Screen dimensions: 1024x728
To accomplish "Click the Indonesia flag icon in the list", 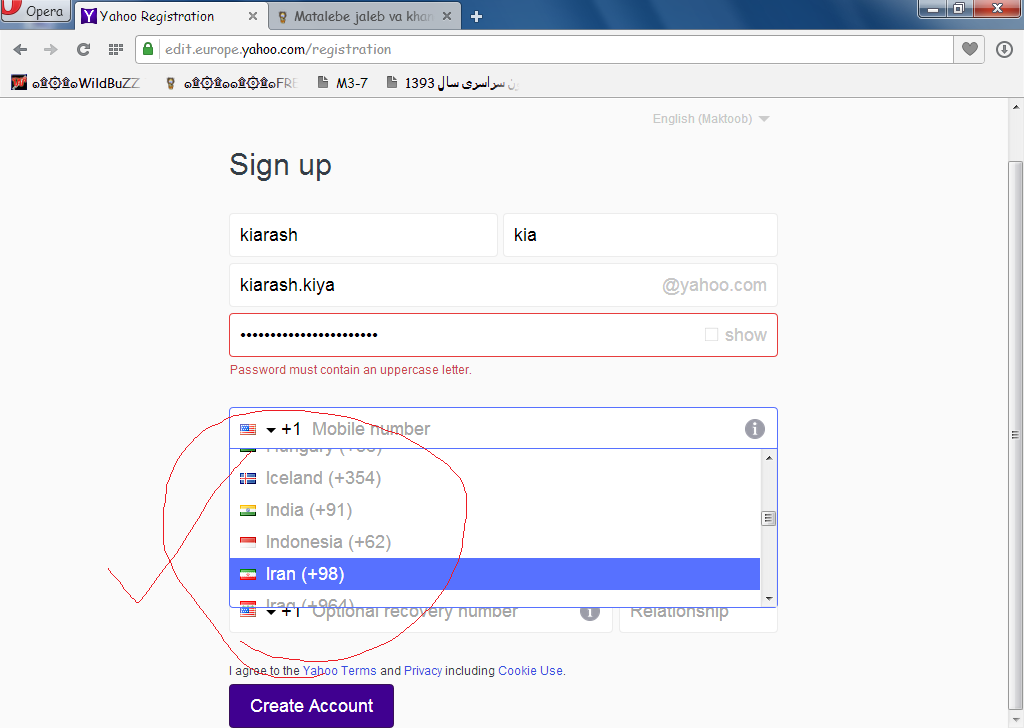I will [248, 543].
